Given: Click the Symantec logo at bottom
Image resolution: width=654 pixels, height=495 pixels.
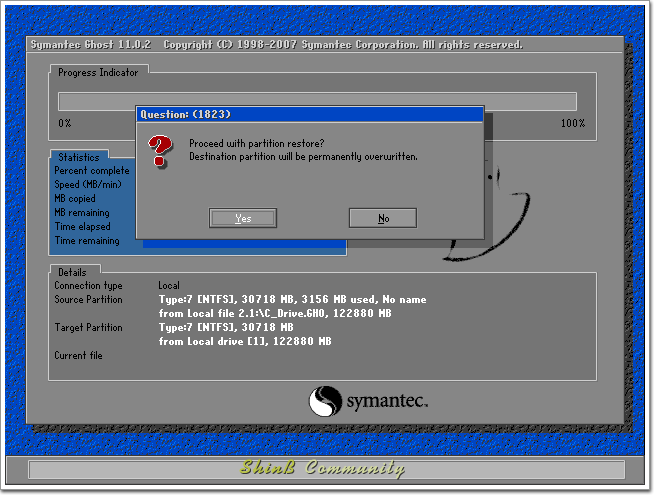Looking at the screenshot, I should (x=368, y=401).
